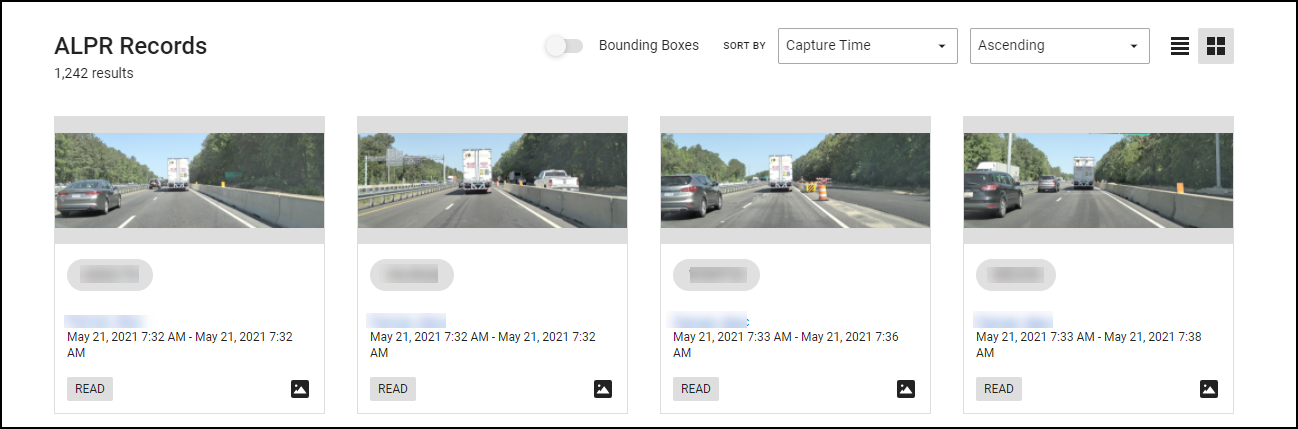The width and height of the screenshot is (1298, 429).
Task: Open third record's thumbnail with orange barrels
Action: pyautogui.click(x=796, y=180)
